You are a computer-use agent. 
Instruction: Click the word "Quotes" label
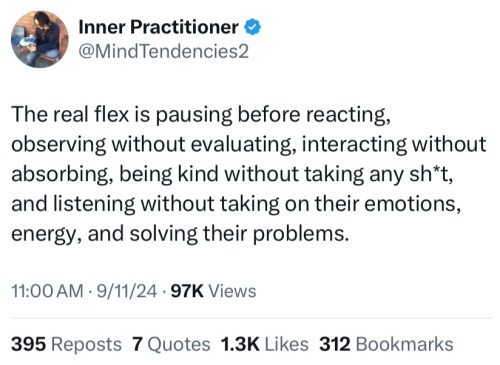tap(179, 344)
